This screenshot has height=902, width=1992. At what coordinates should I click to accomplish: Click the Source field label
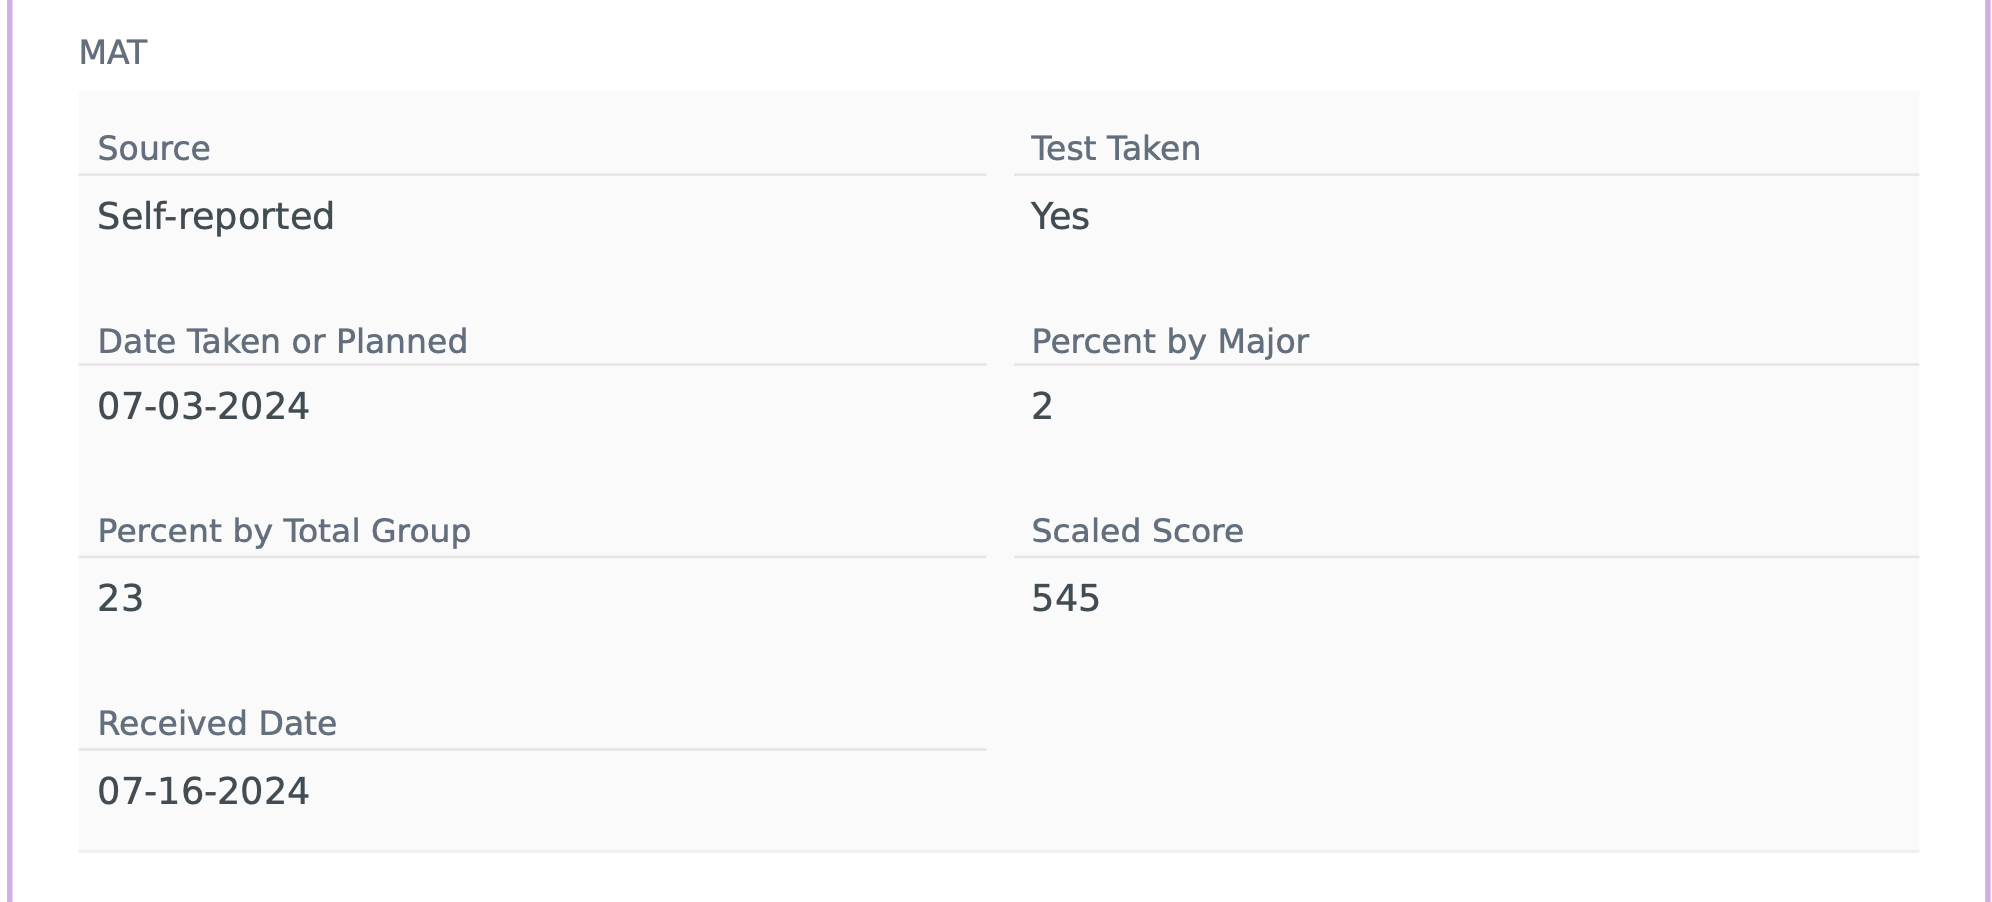coord(154,149)
